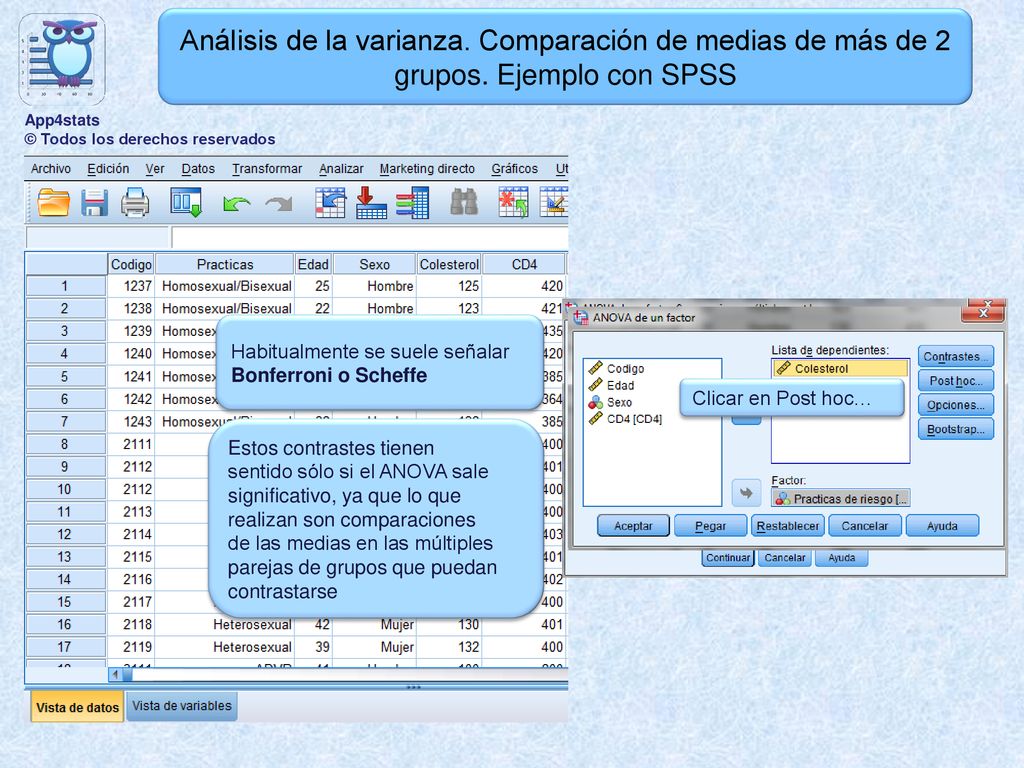
Task: Select row number 17 header
Action: click(65, 647)
